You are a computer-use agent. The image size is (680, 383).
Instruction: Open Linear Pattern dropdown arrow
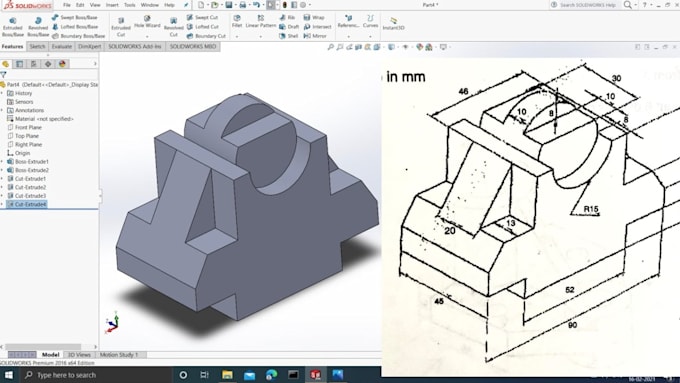click(261, 36)
